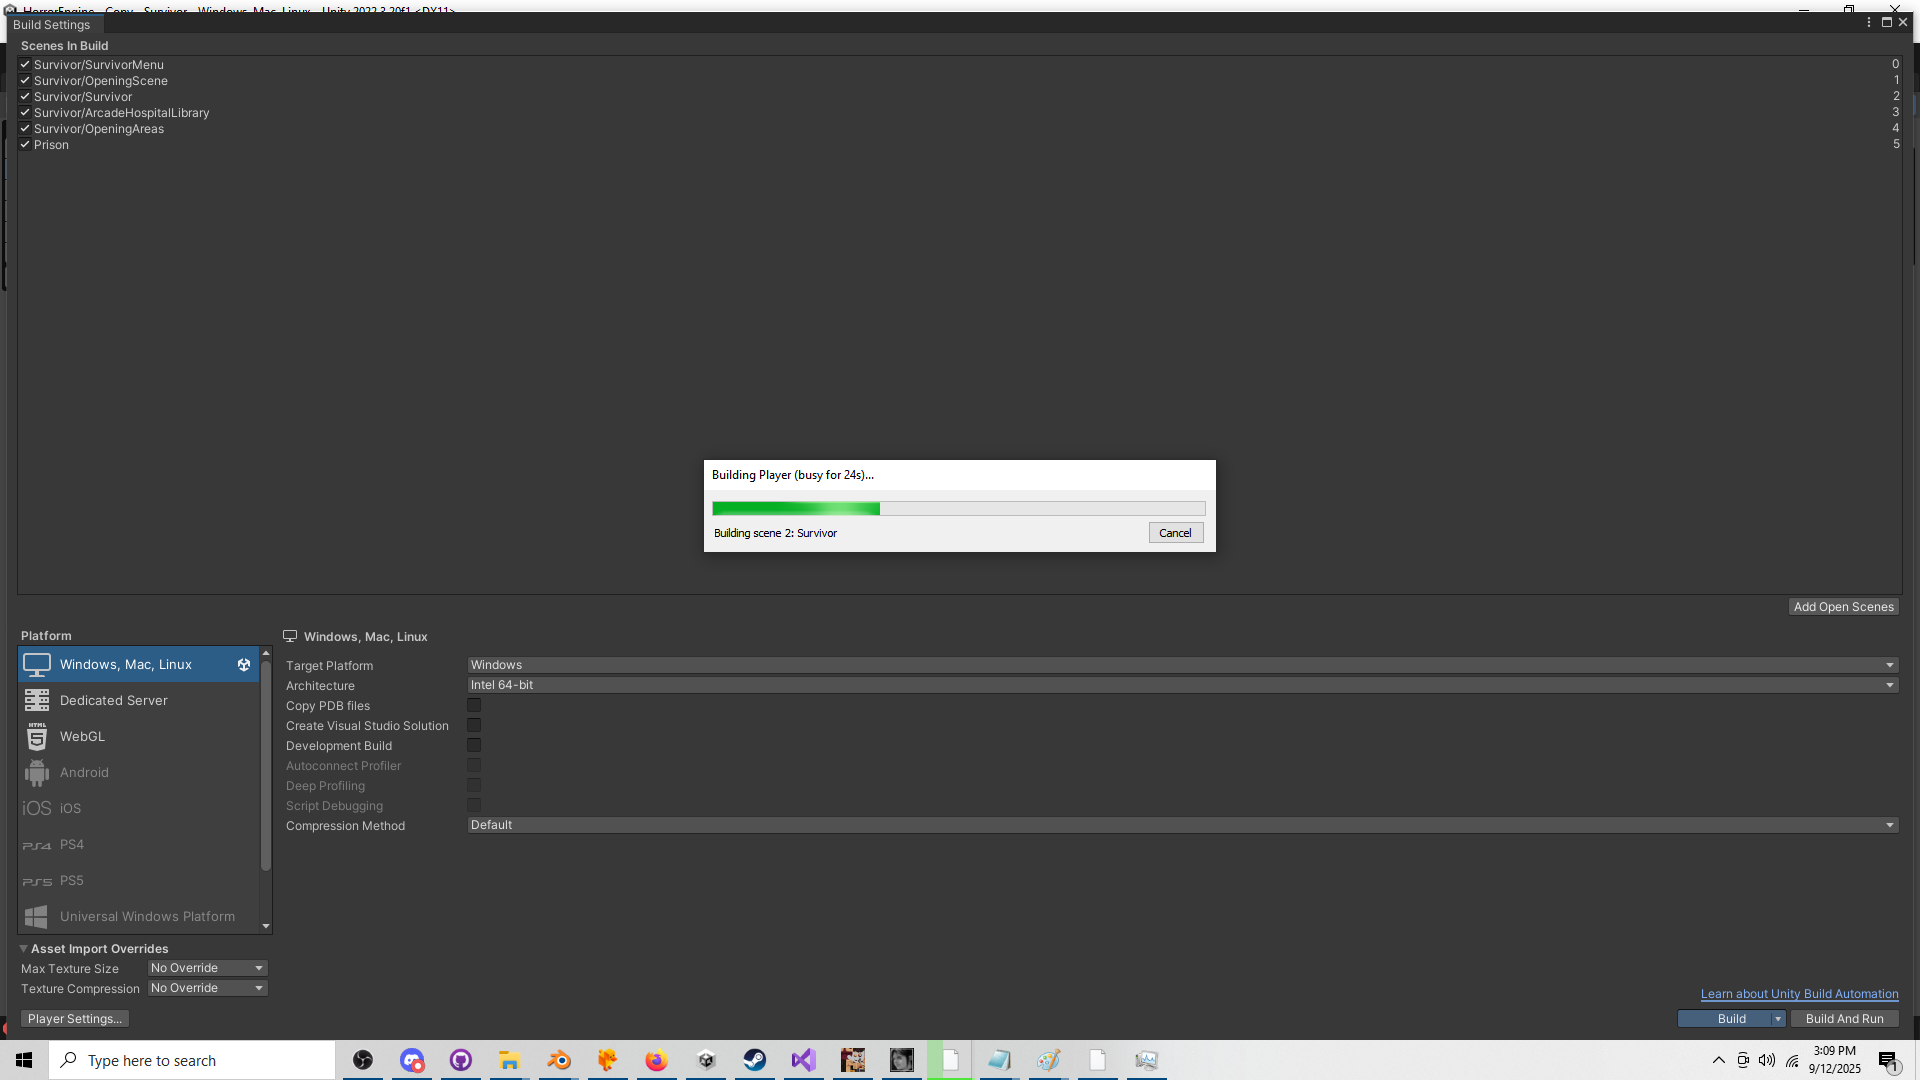This screenshot has height=1080, width=1920.
Task: Open the Target Platform dropdown
Action: coord(1182,665)
